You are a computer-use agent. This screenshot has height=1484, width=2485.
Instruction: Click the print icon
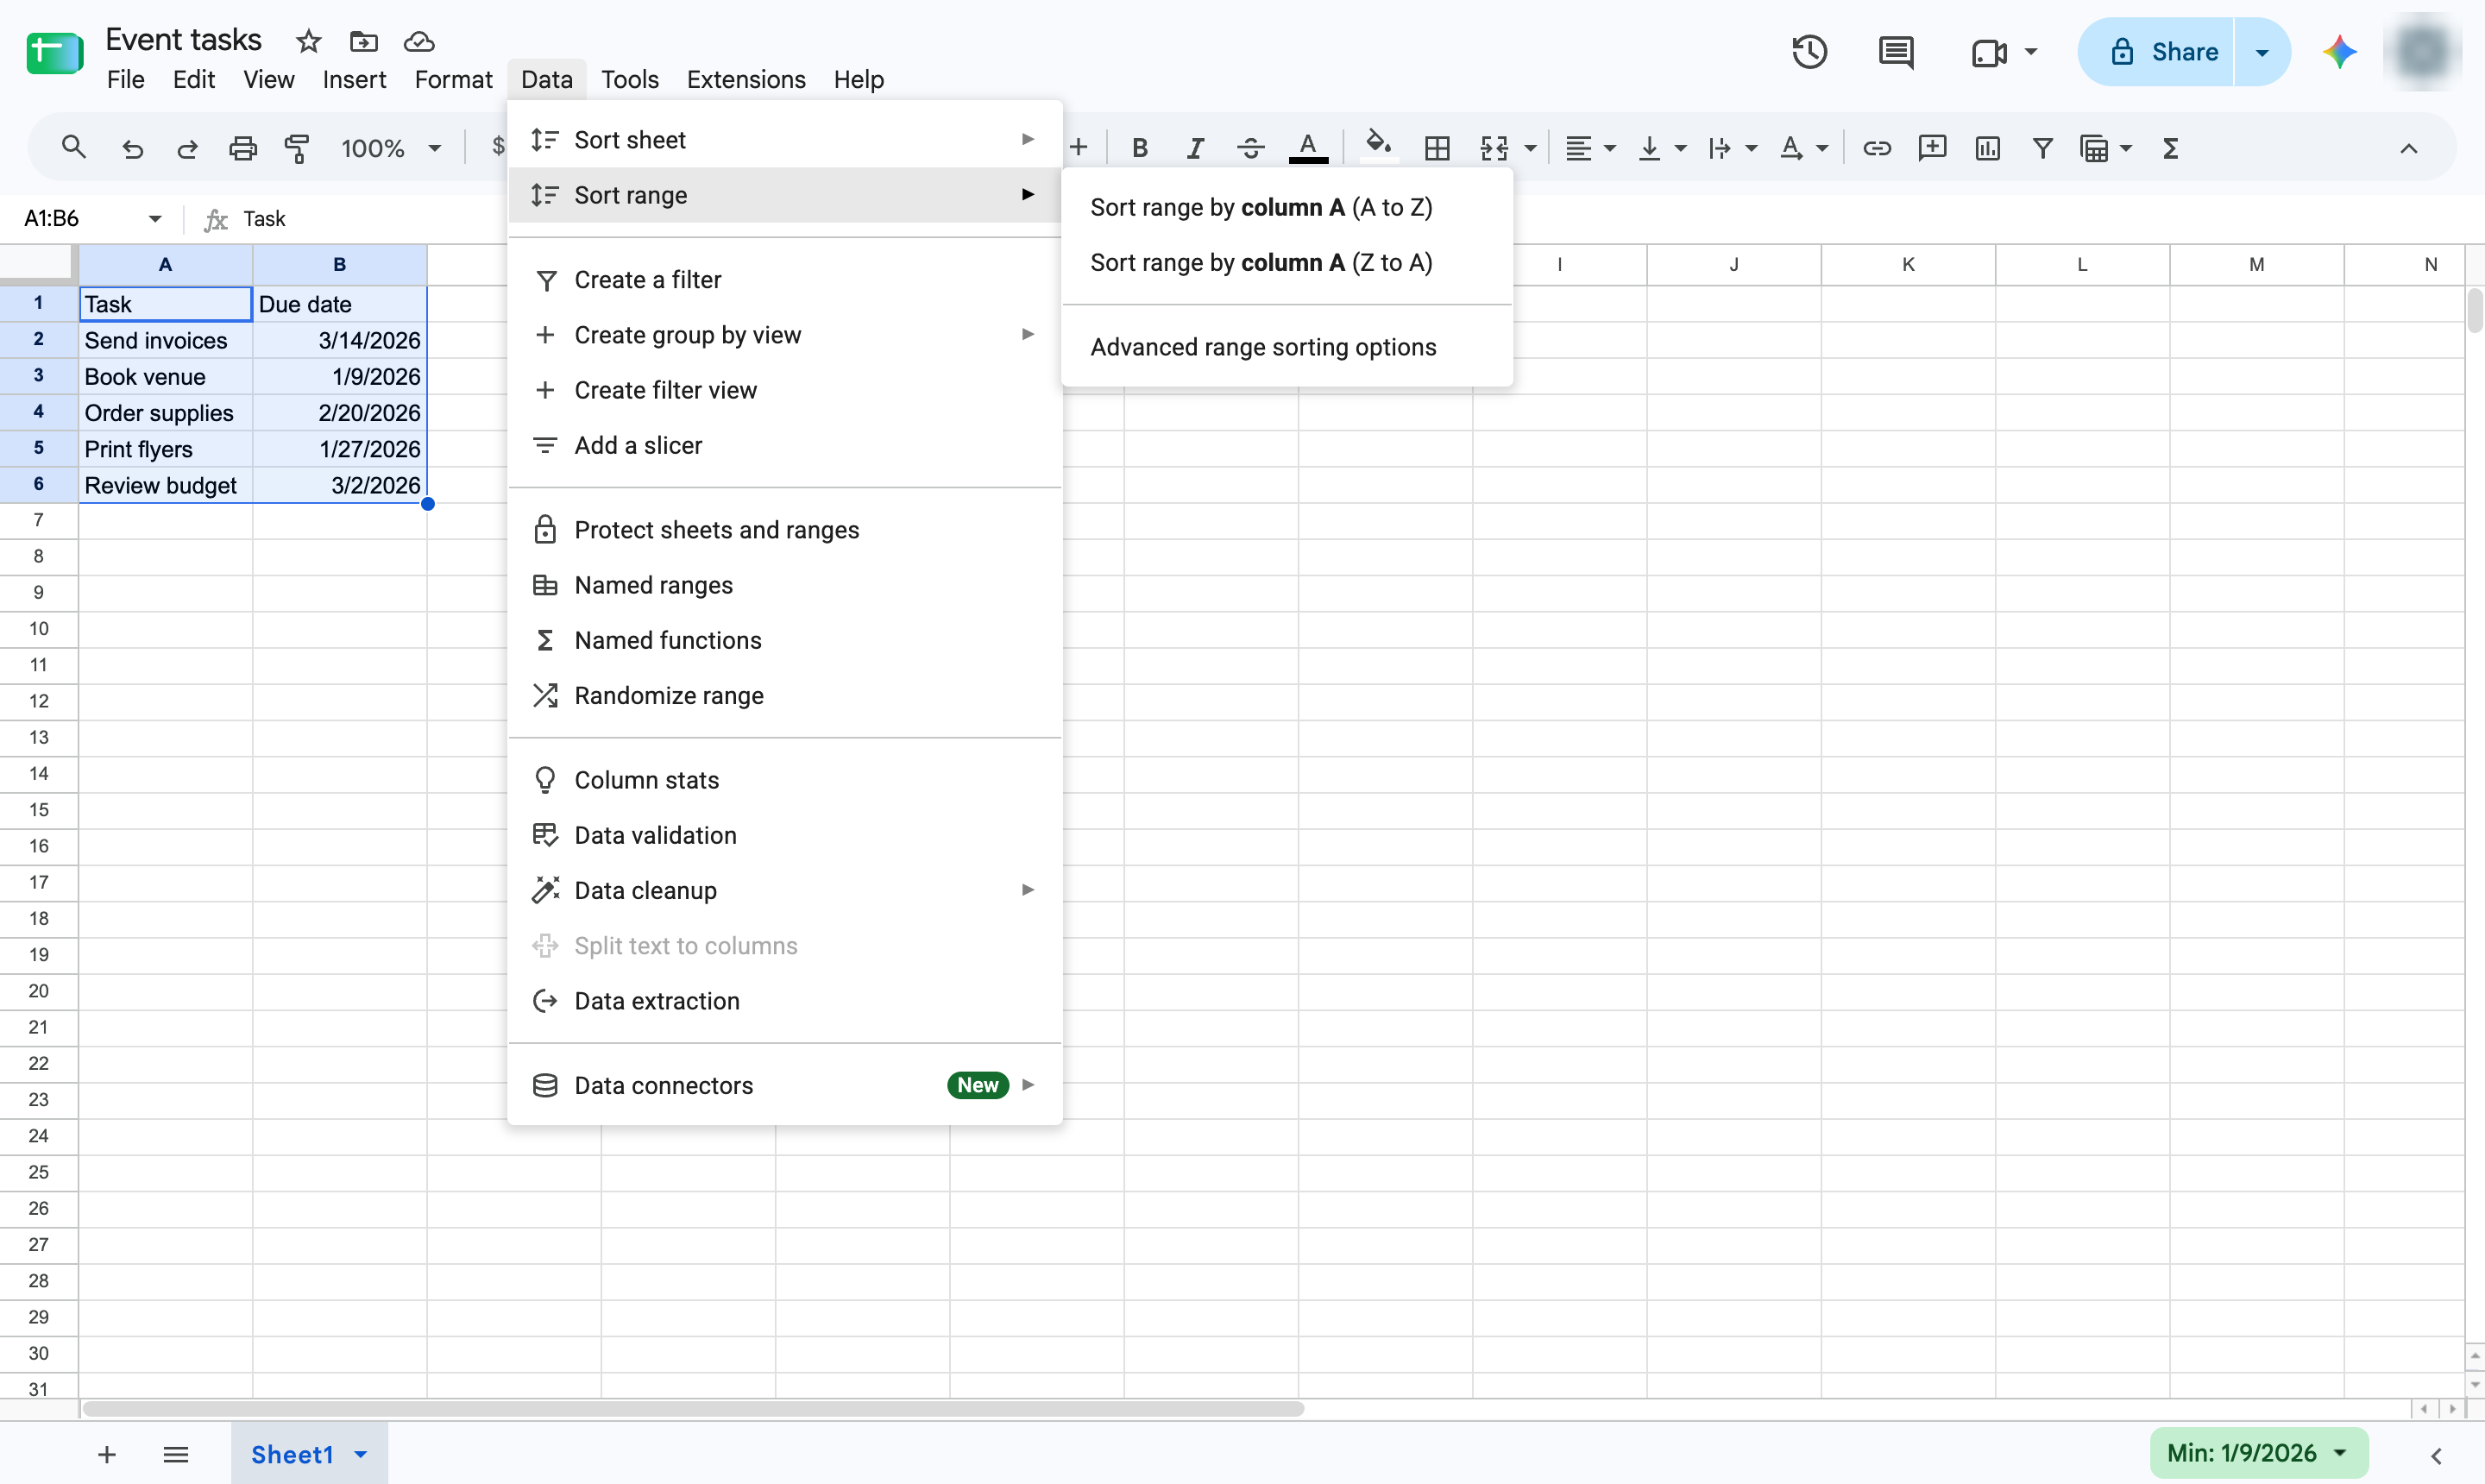[243, 148]
